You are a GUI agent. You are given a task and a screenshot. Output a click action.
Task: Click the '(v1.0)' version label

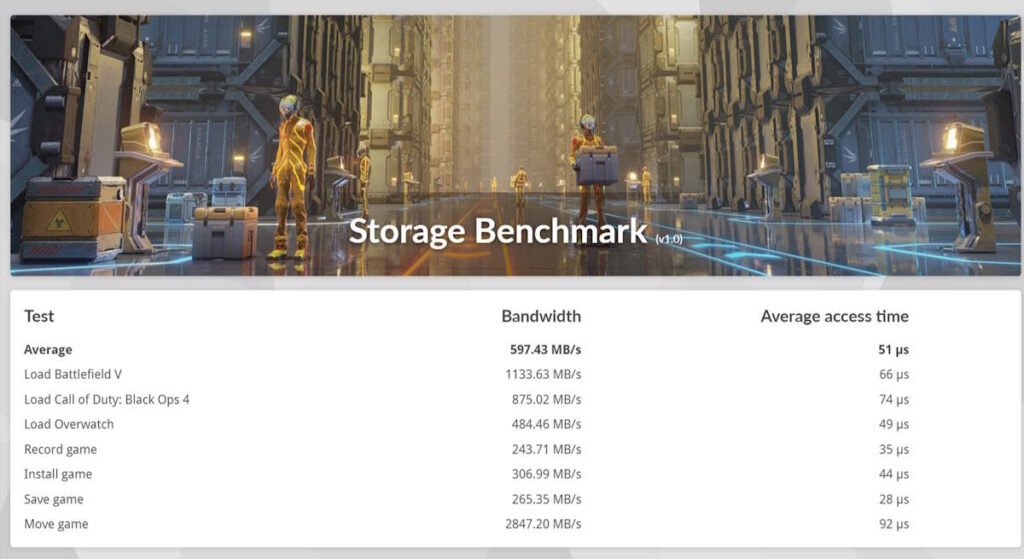coord(669,239)
